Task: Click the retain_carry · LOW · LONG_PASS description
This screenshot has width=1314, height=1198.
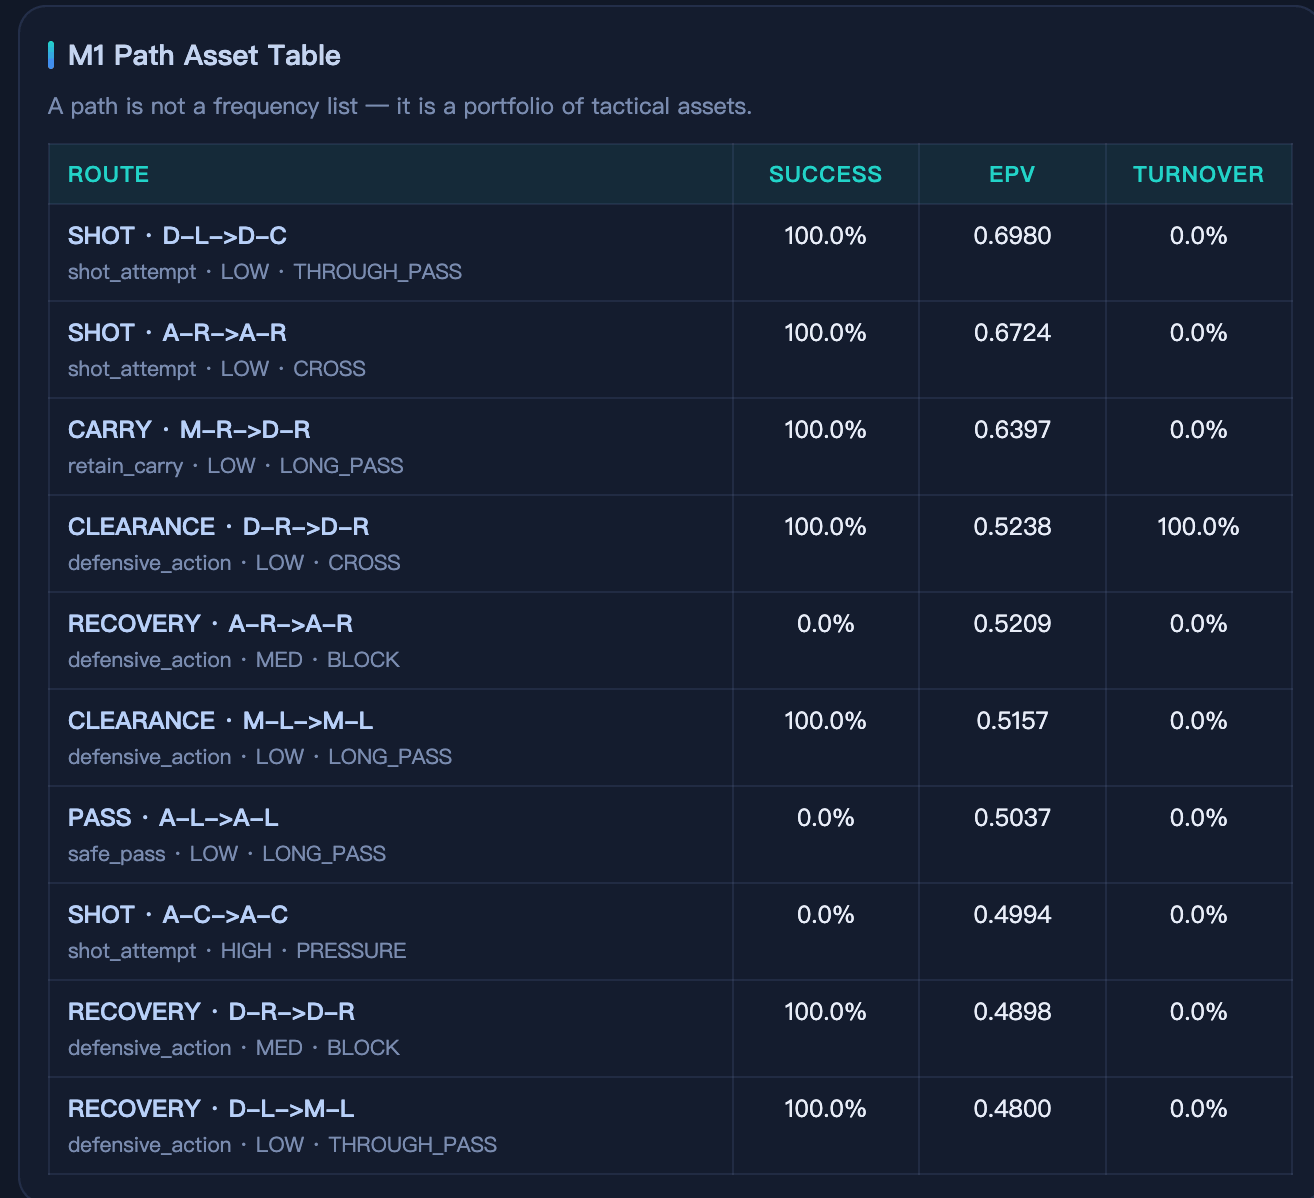Action: (235, 466)
